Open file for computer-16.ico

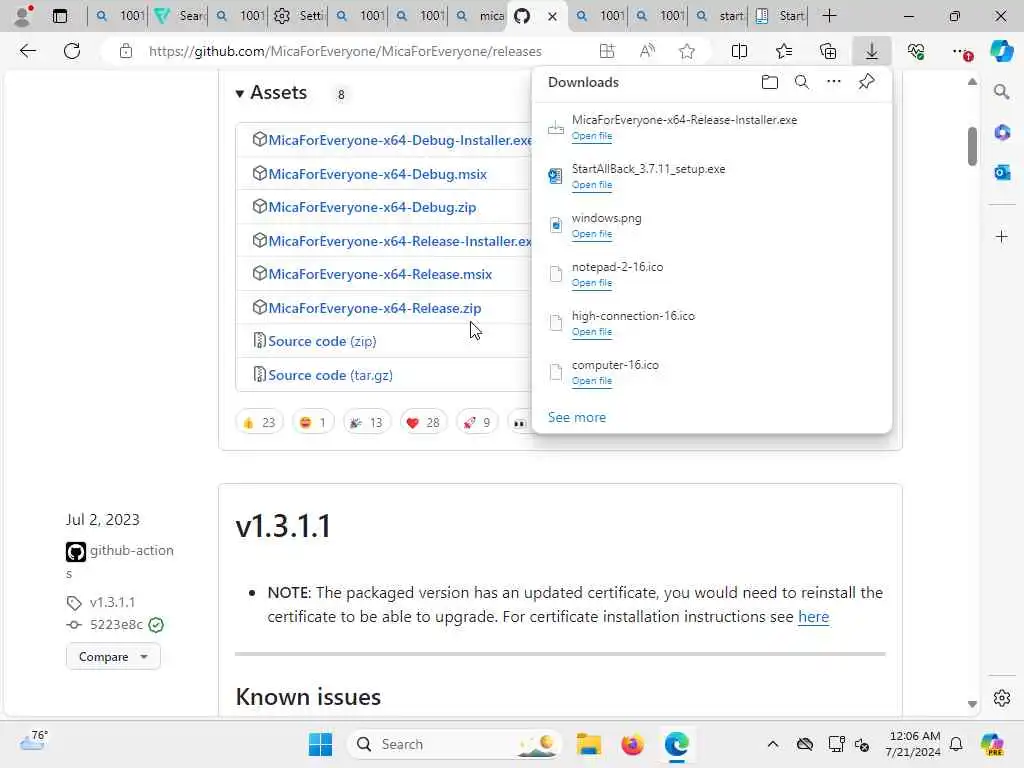592,381
